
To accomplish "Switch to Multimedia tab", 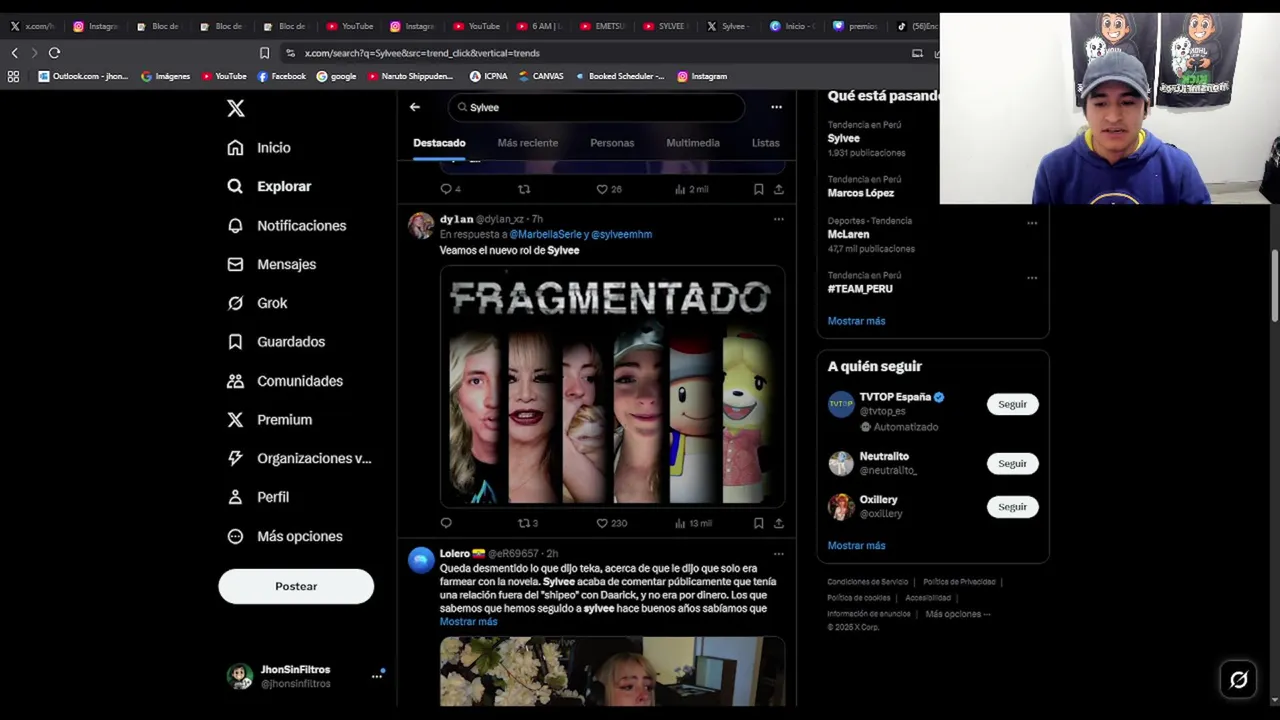I will point(693,143).
